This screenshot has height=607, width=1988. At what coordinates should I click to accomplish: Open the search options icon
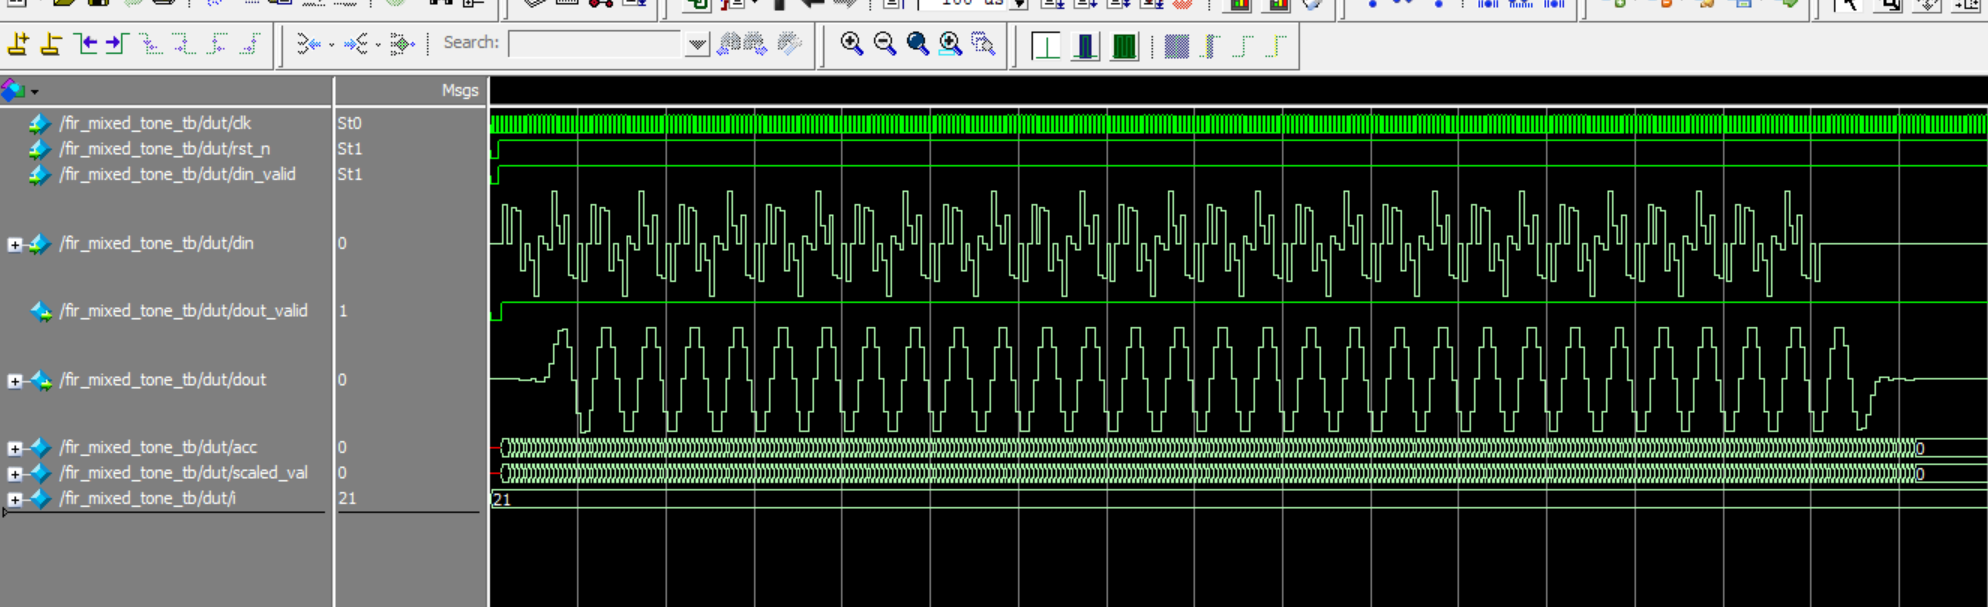tap(789, 43)
